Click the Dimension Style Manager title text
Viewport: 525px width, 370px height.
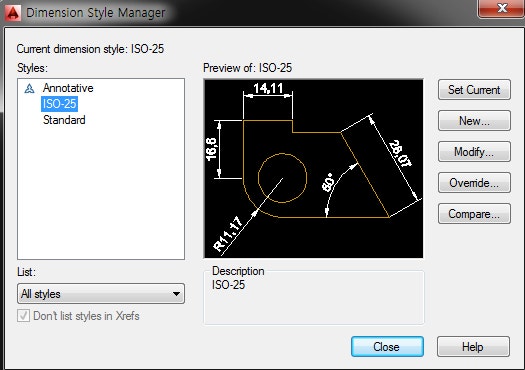click(96, 13)
